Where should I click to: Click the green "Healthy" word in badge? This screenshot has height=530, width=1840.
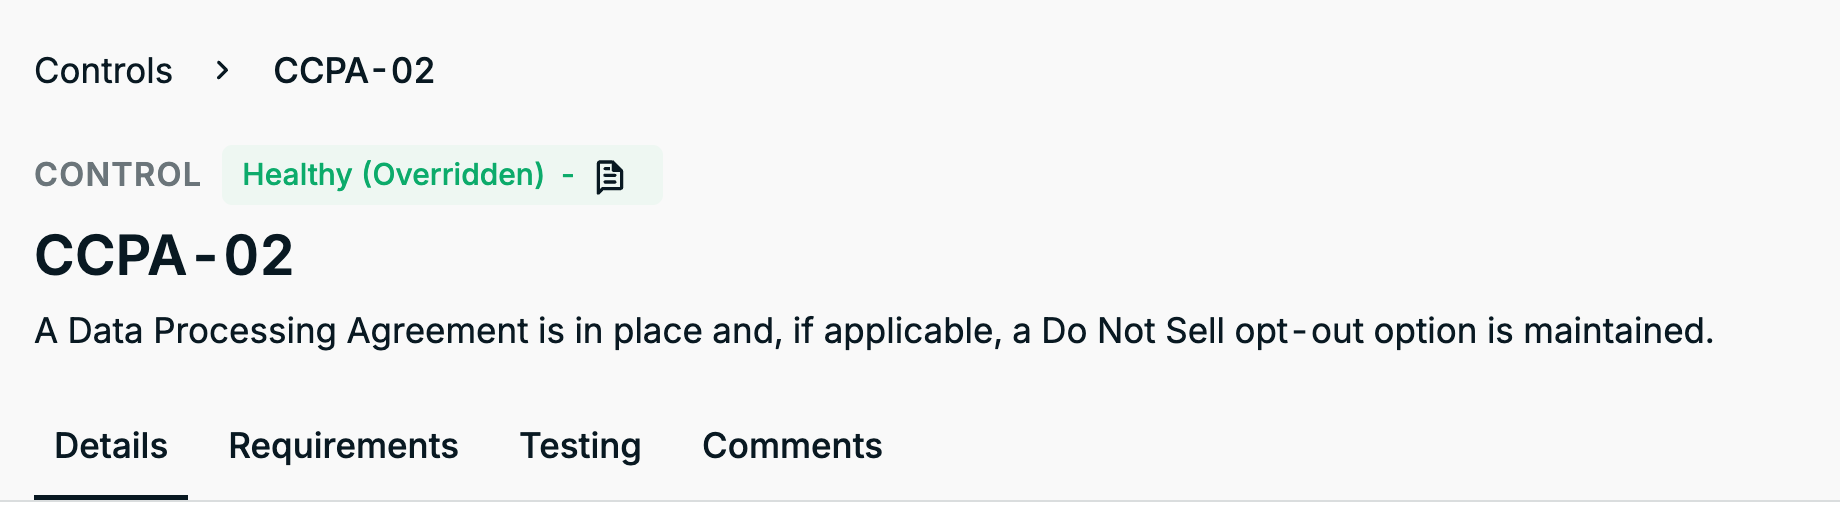point(297,175)
